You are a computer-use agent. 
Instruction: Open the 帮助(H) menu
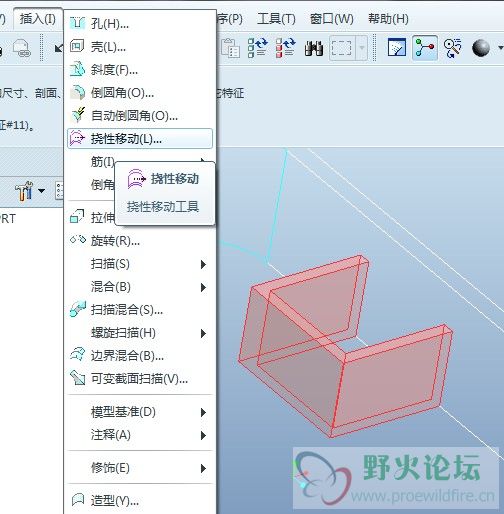pyautogui.click(x=388, y=19)
